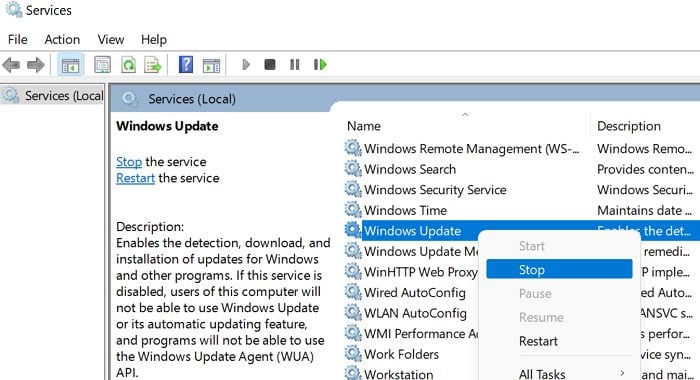This screenshot has width=700, height=380.
Task: Toggle the Show/Hide Action Pane icon
Action: coord(212,65)
